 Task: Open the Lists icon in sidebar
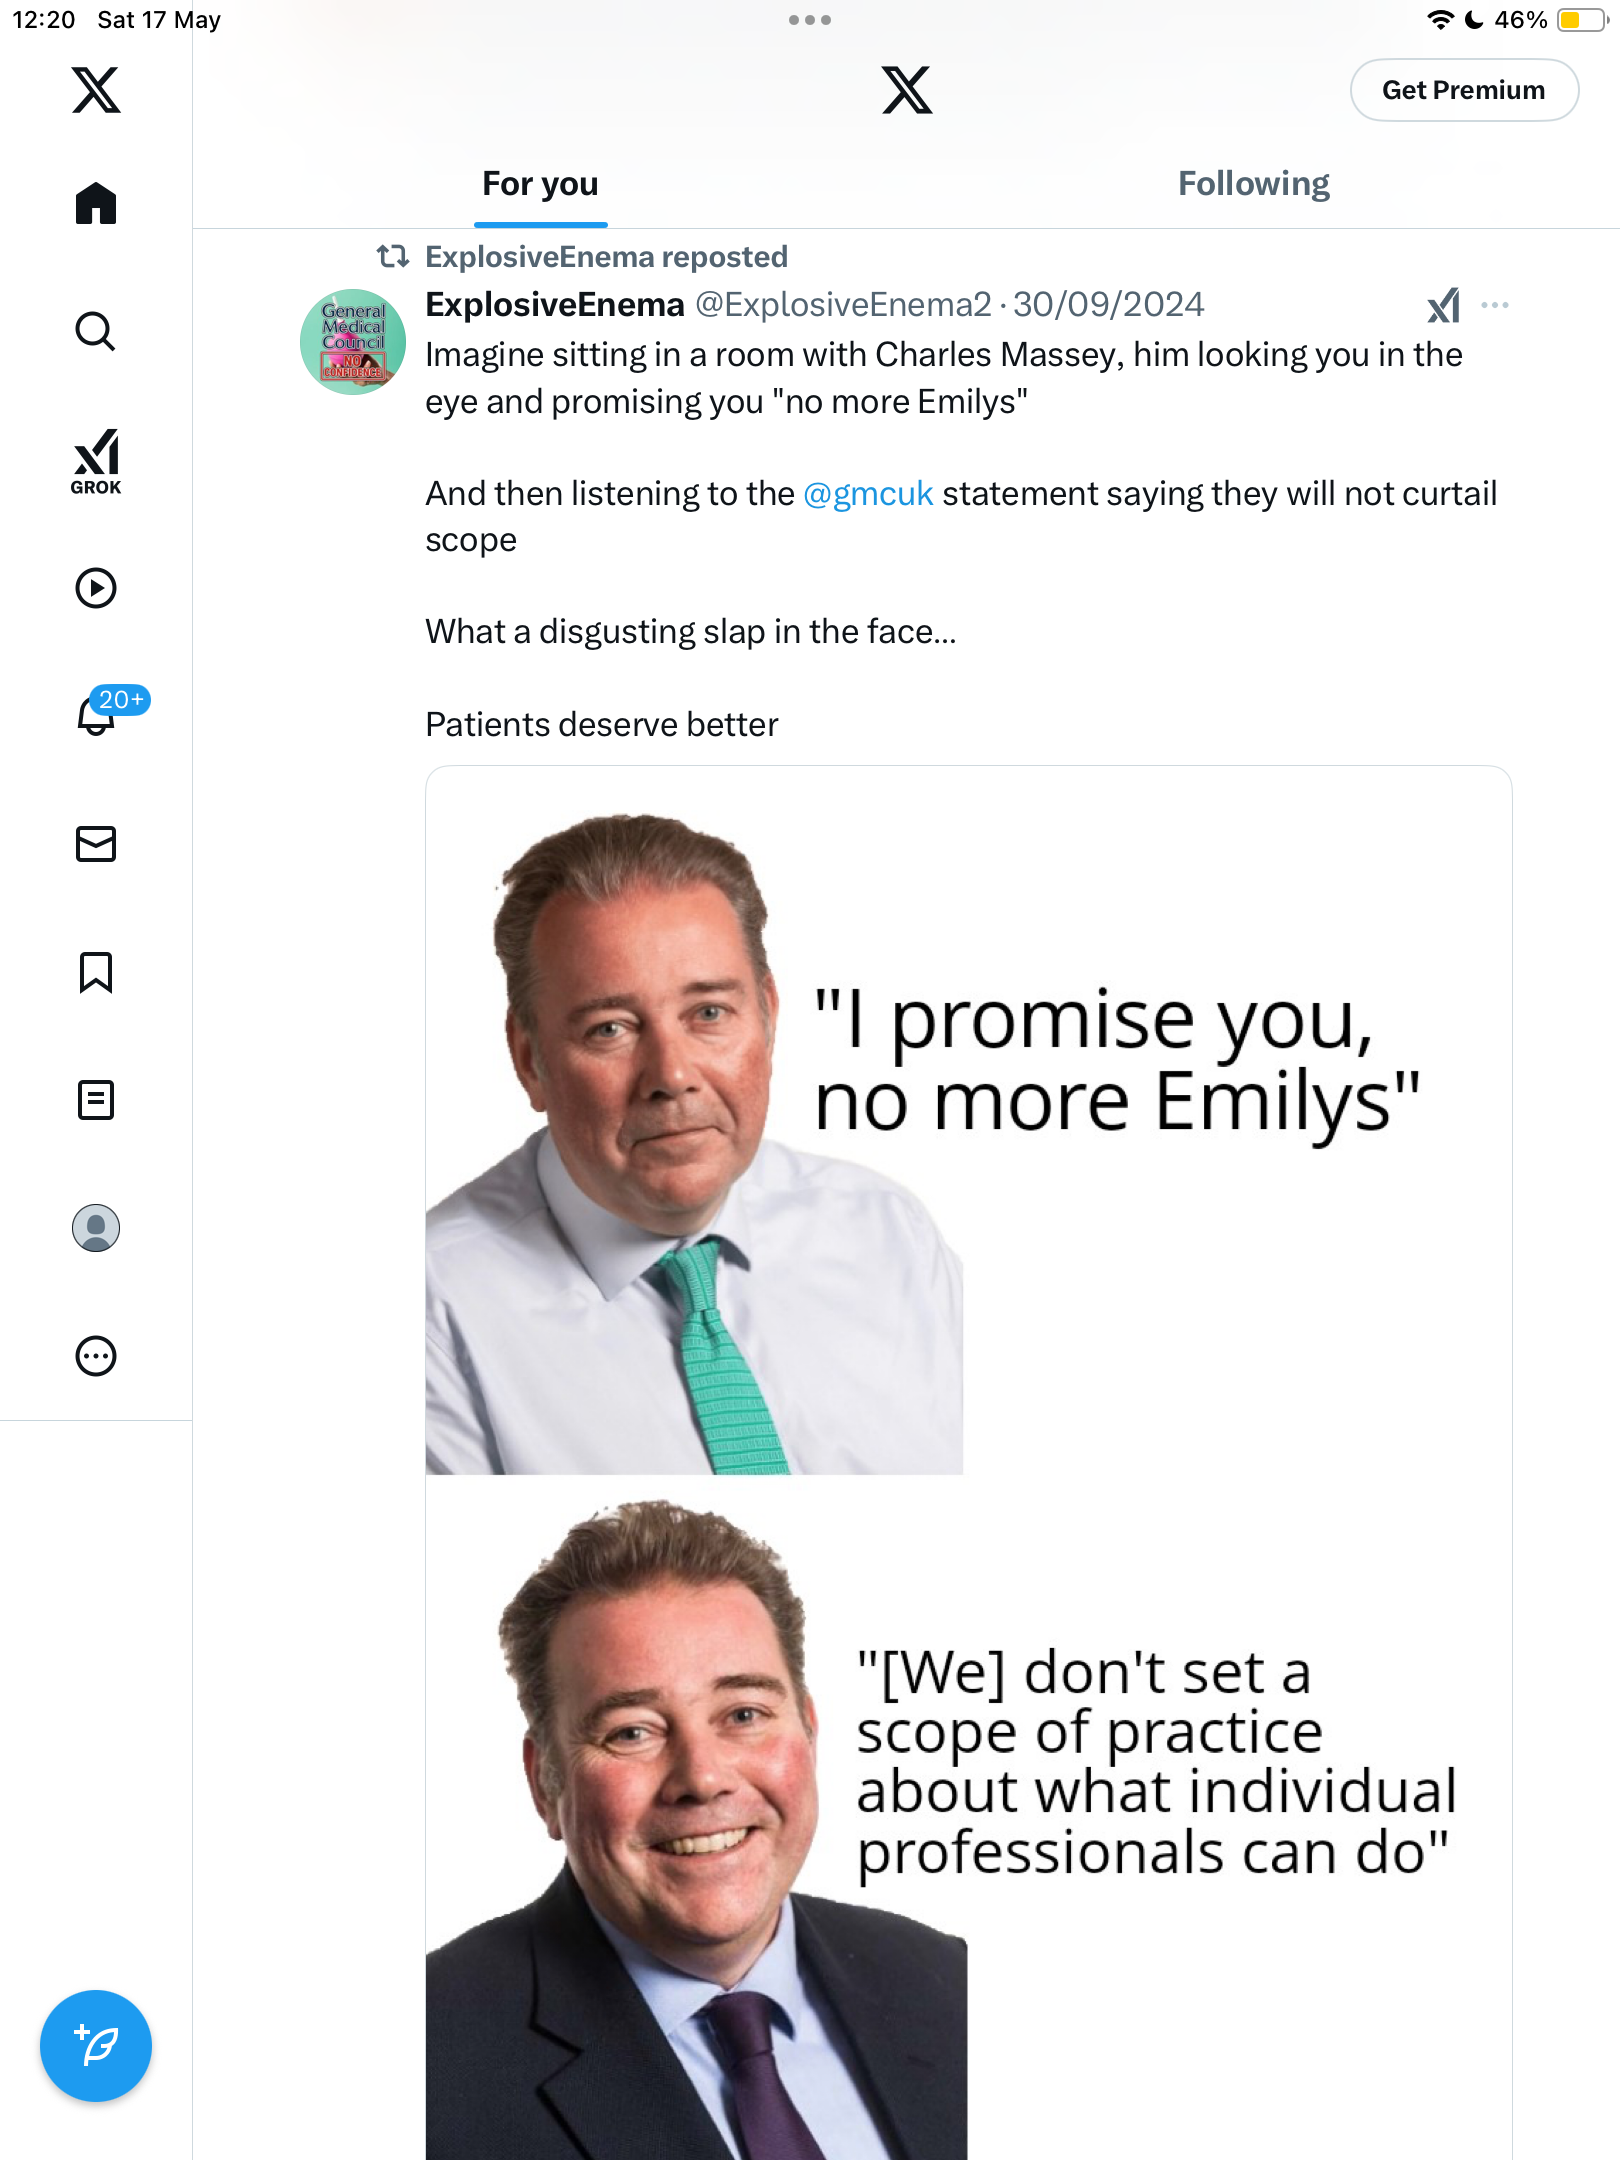pyautogui.click(x=96, y=1100)
